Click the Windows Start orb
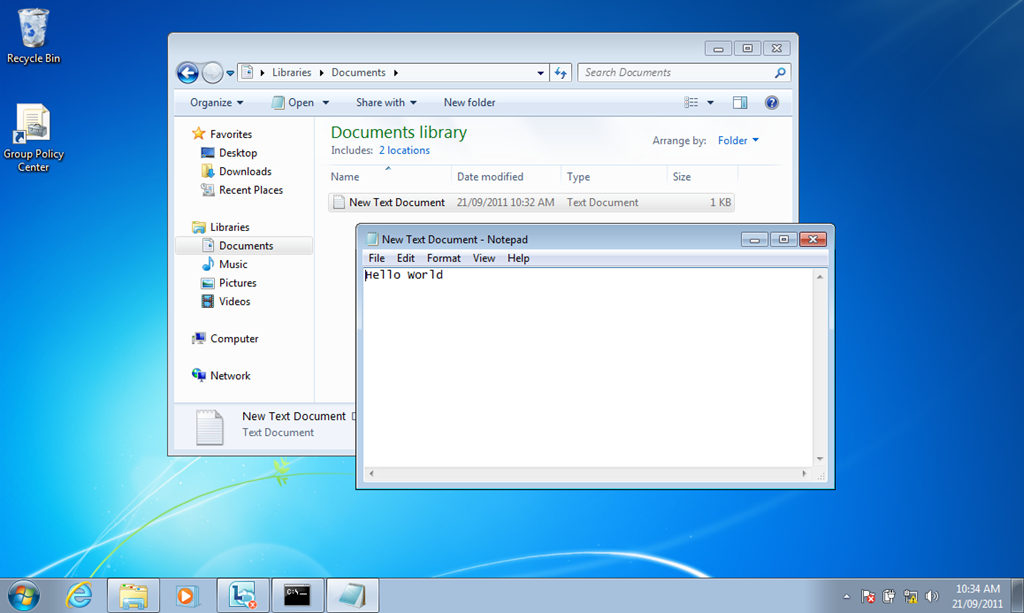The image size is (1024, 613). tap(23, 595)
